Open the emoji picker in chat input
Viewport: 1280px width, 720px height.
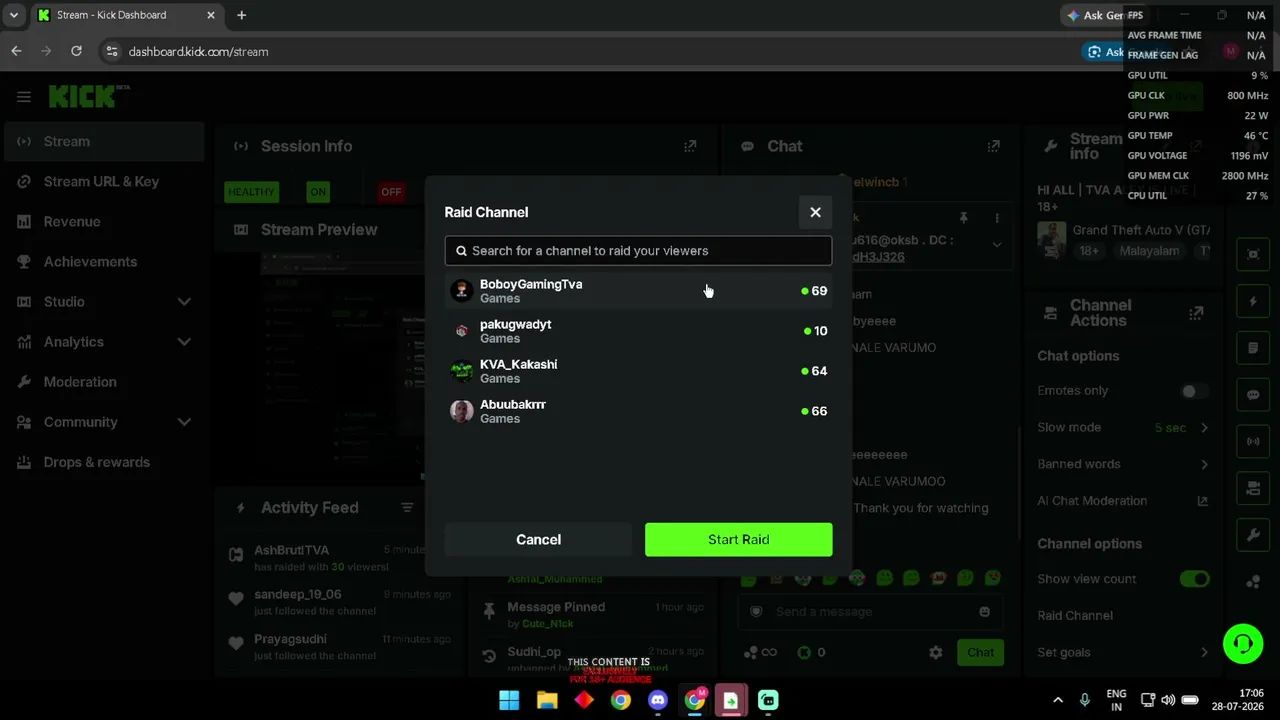[985, 612]
